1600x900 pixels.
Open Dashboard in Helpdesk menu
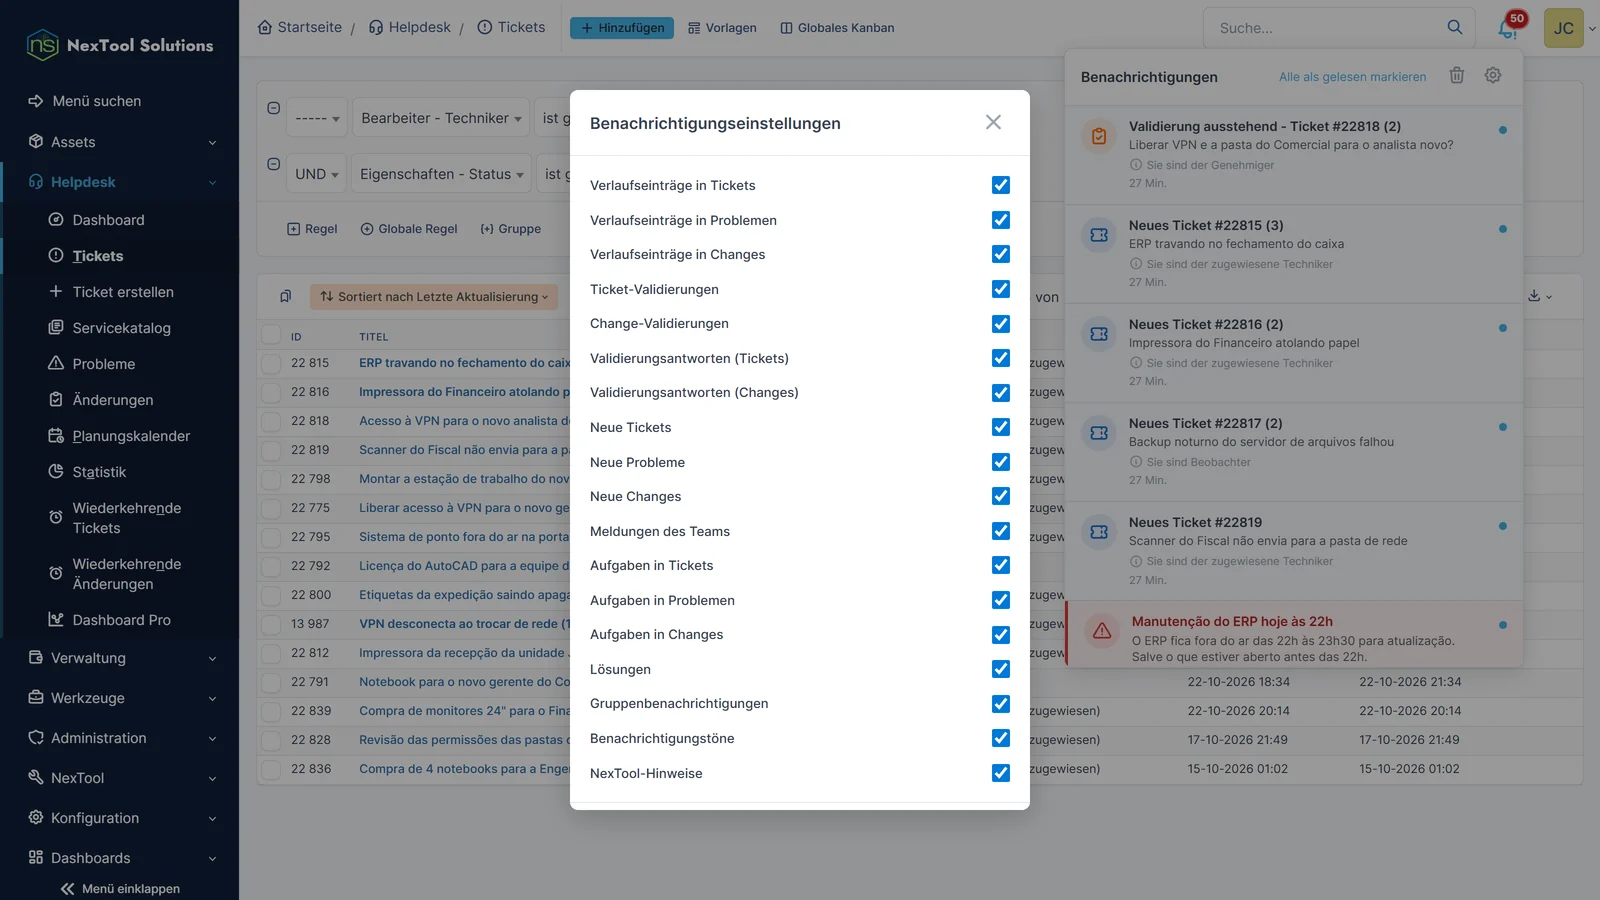pos(108,220)
